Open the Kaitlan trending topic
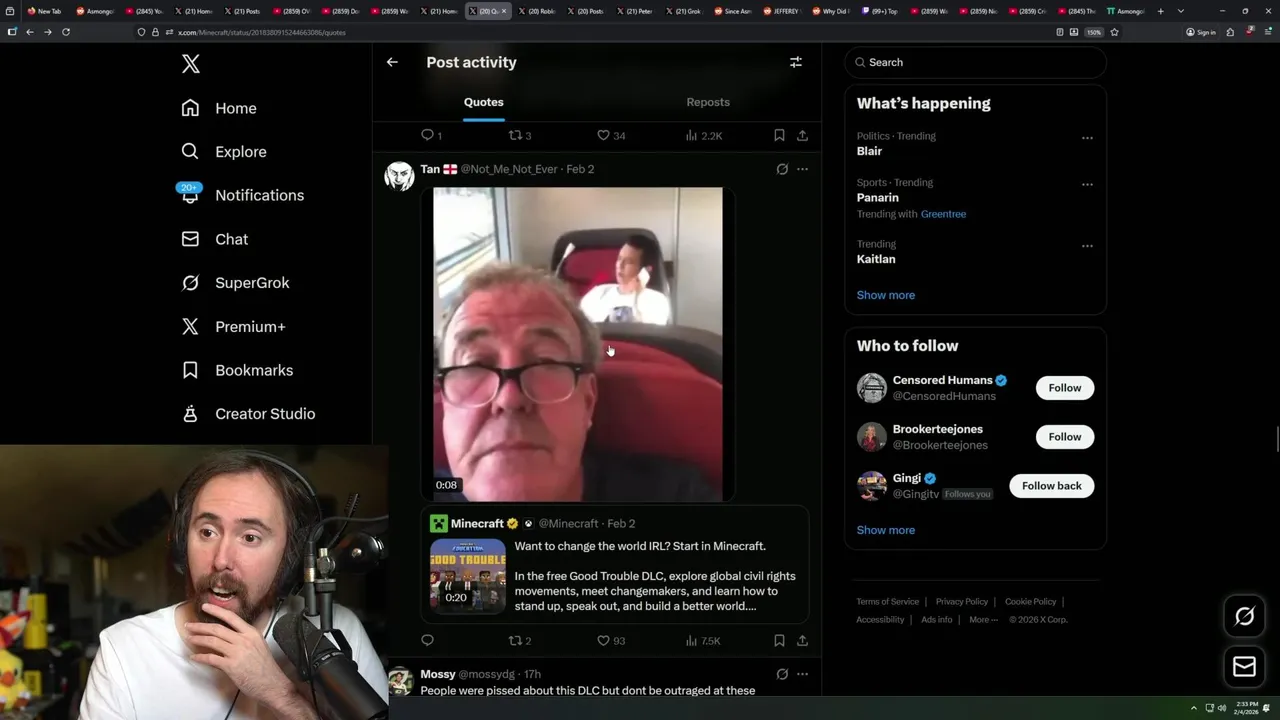 coord(876,259)
